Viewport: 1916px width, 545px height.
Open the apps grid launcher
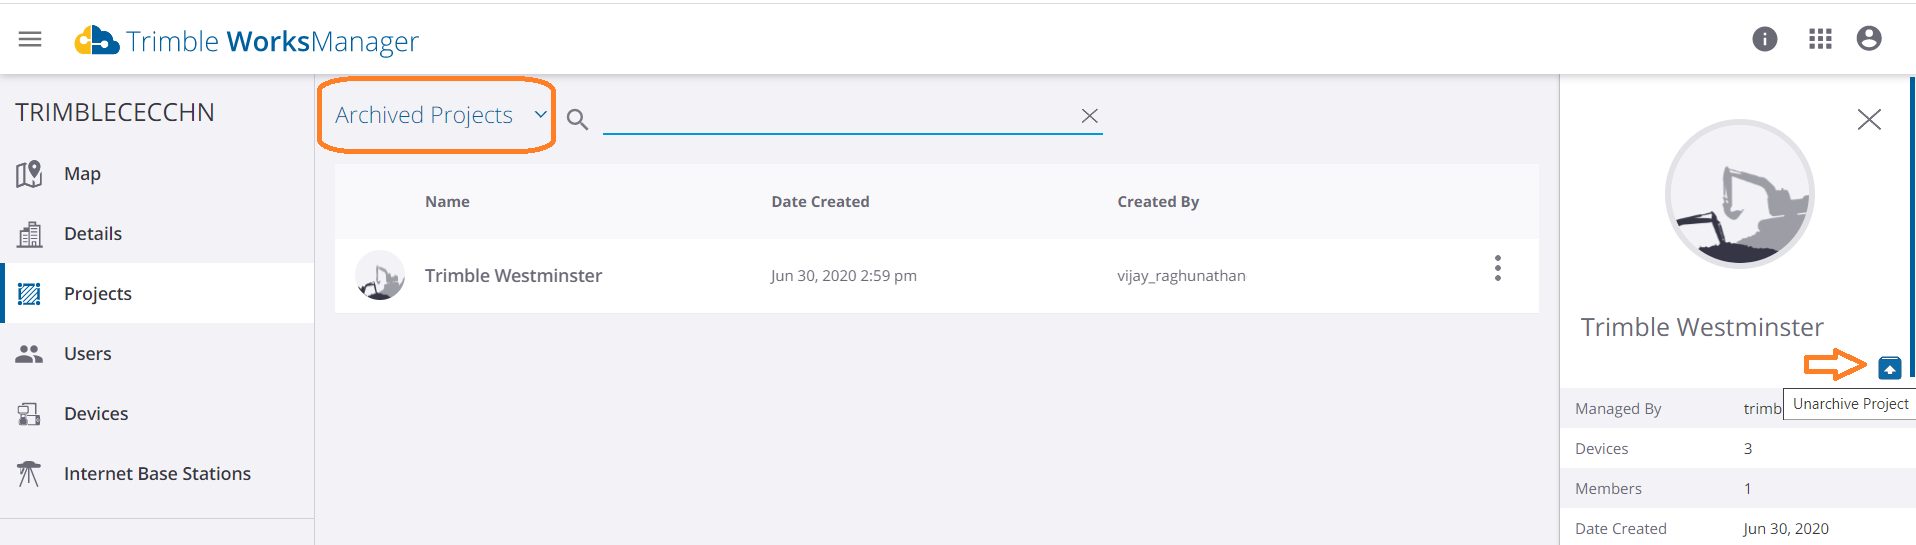(x=1820, y=39)
